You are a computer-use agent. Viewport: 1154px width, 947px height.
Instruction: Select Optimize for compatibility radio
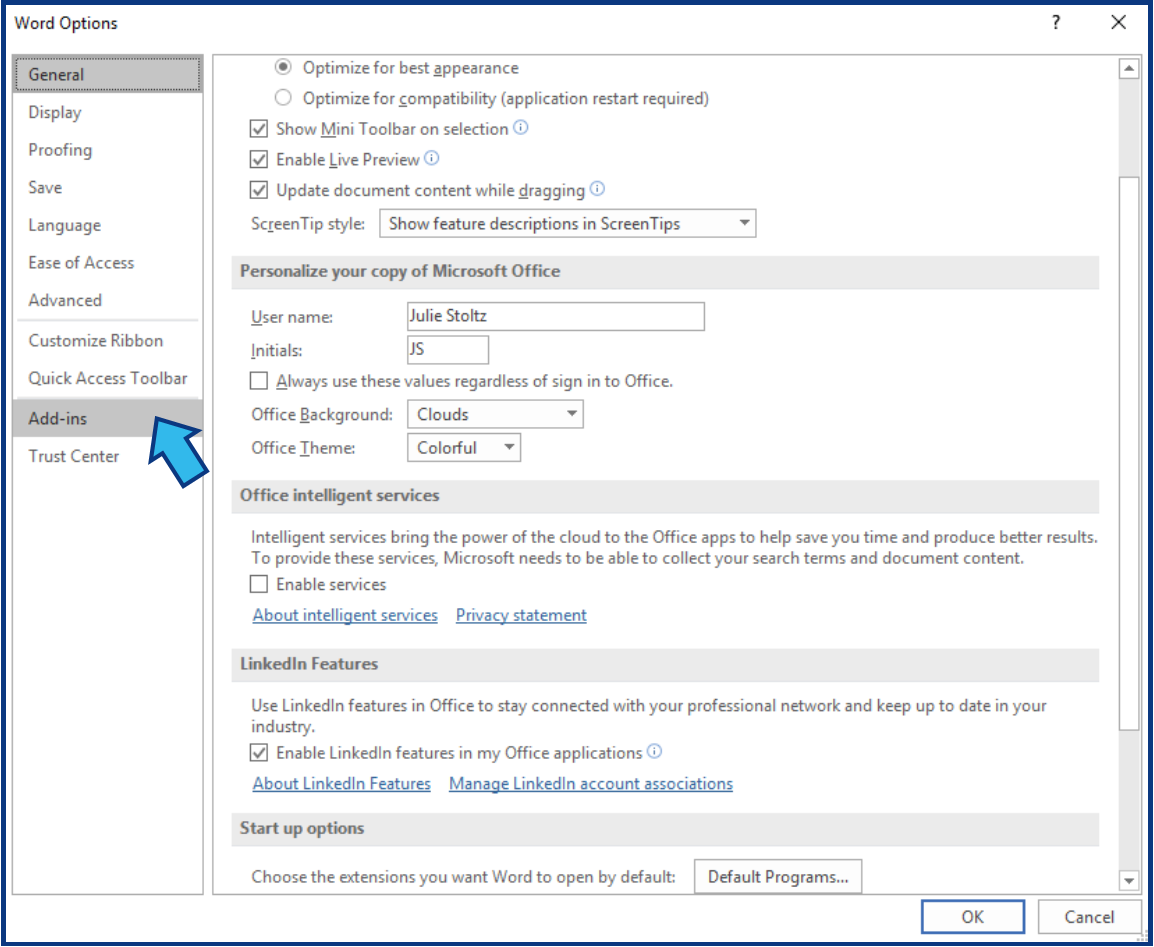[283, 98]
